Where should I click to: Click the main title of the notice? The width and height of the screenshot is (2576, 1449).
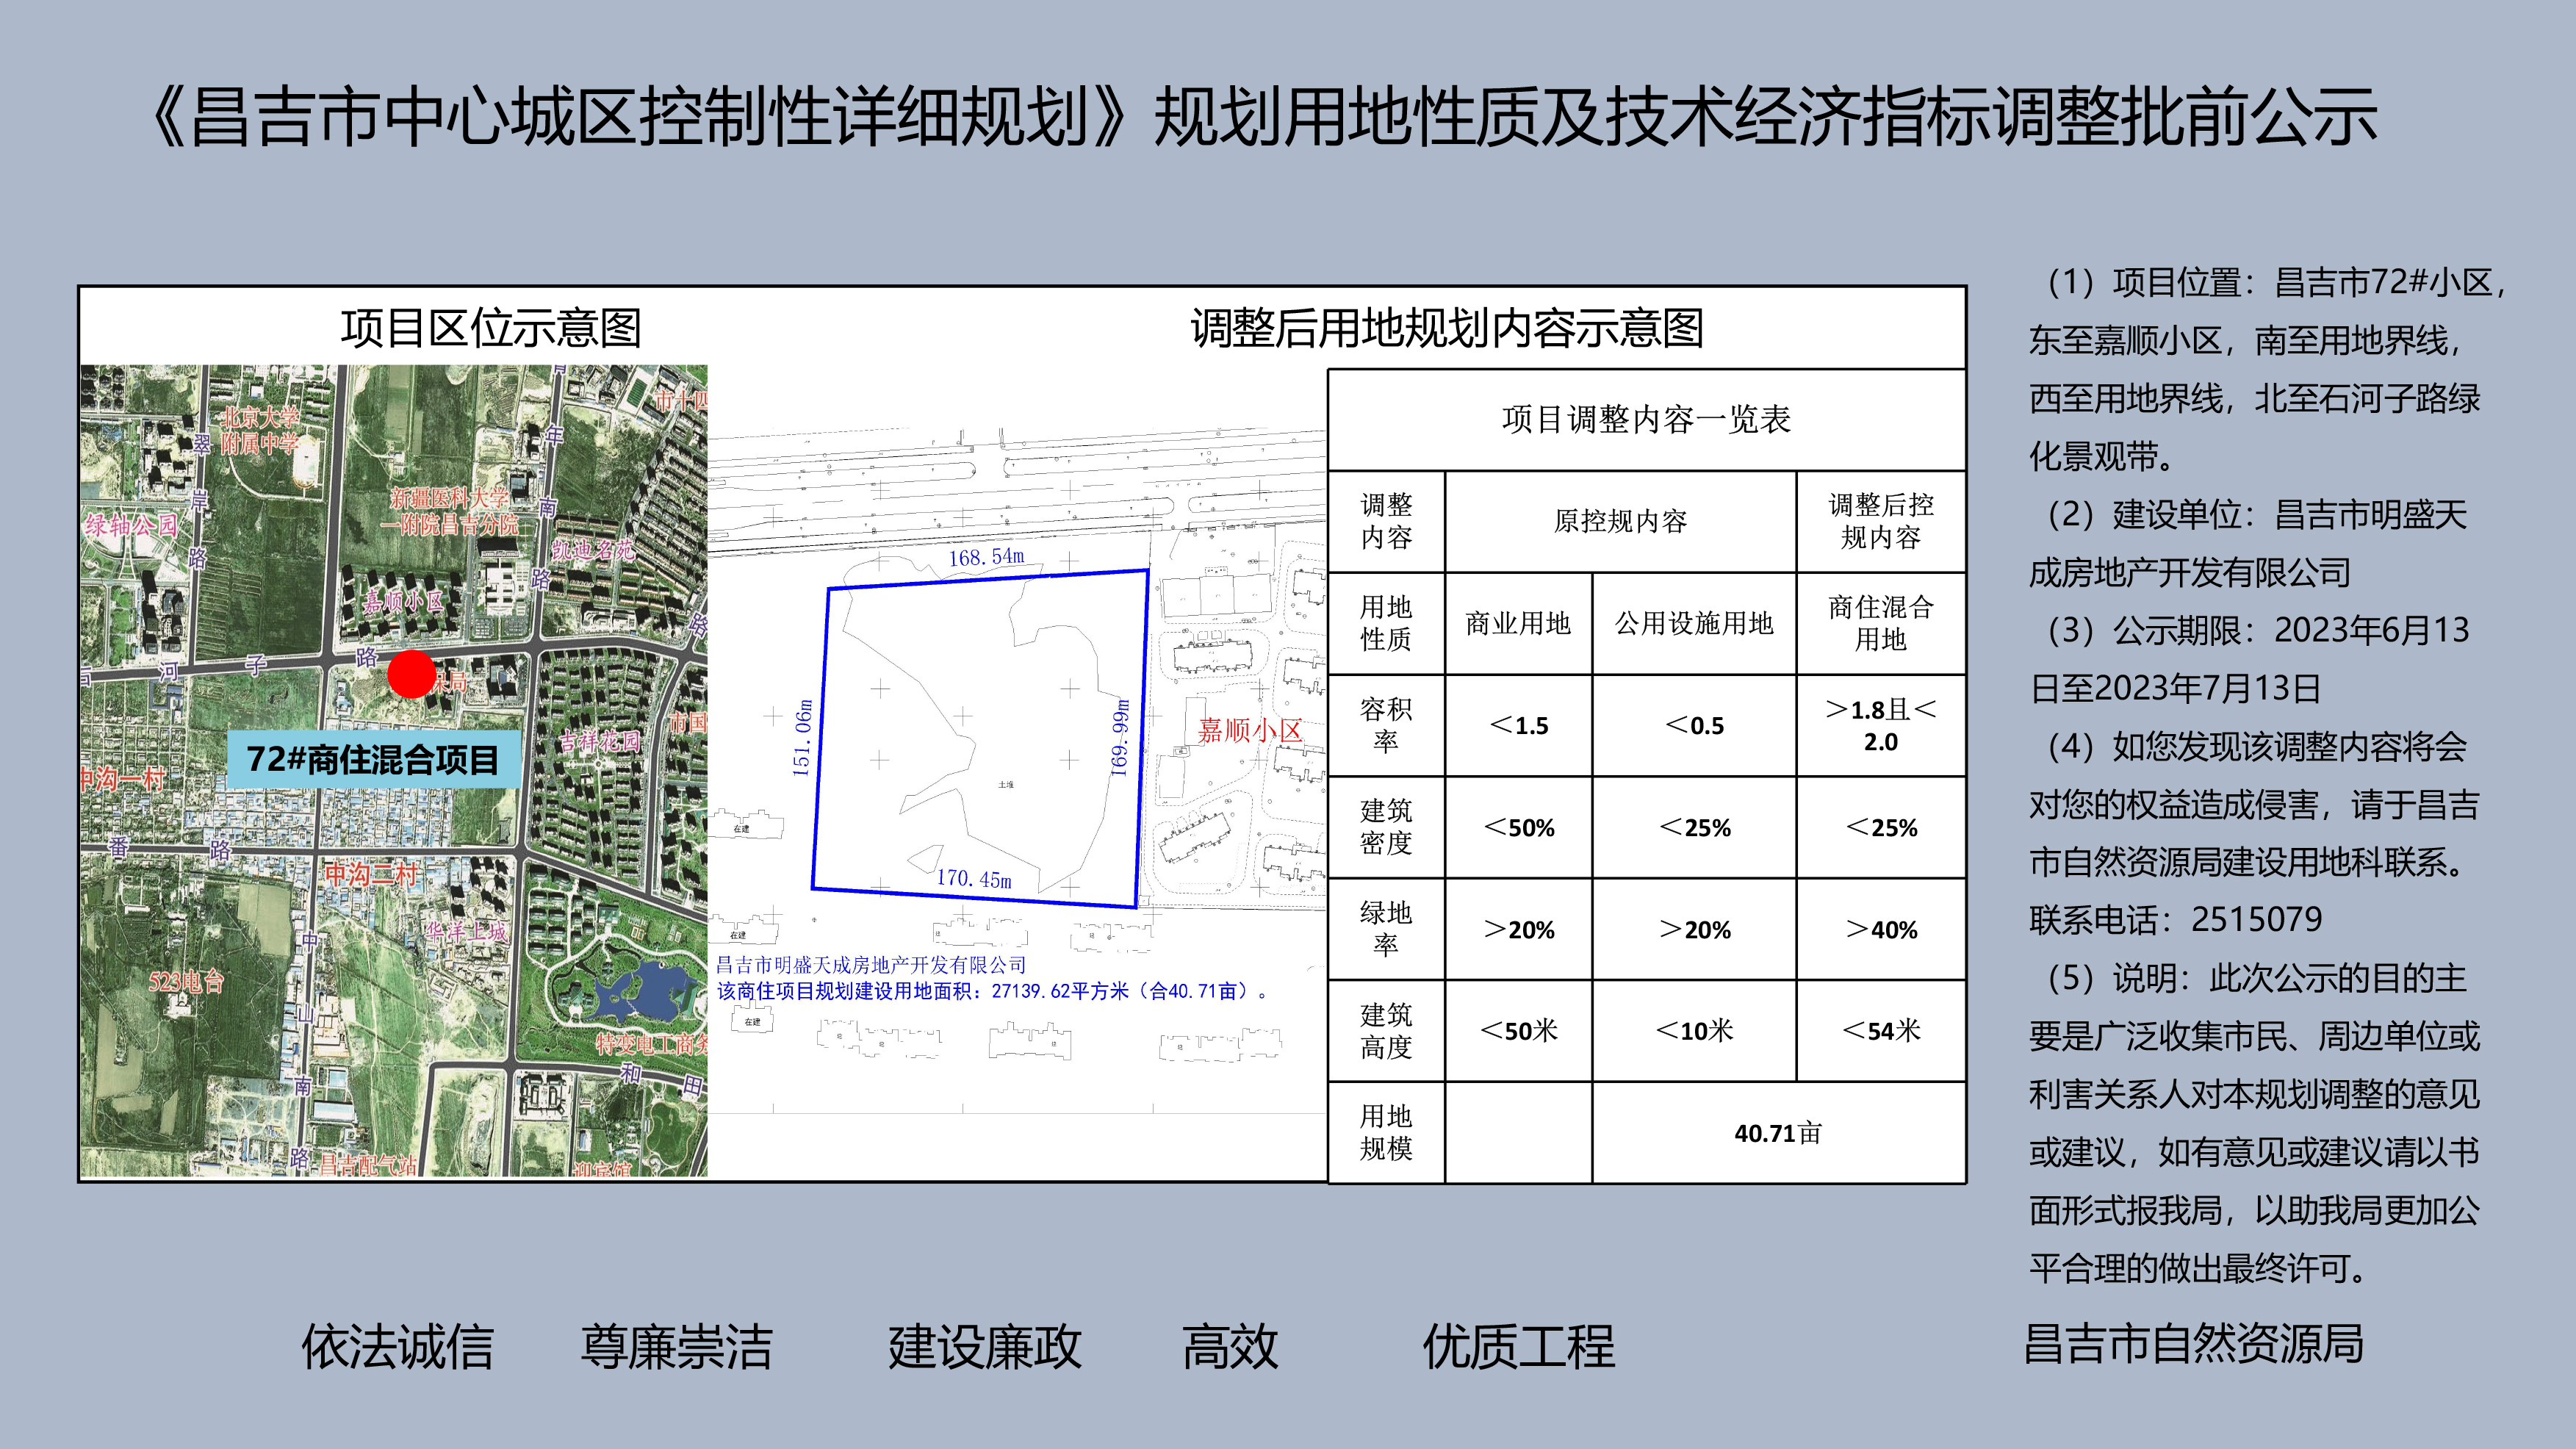pyautogui.click(x=1264, y=118)
